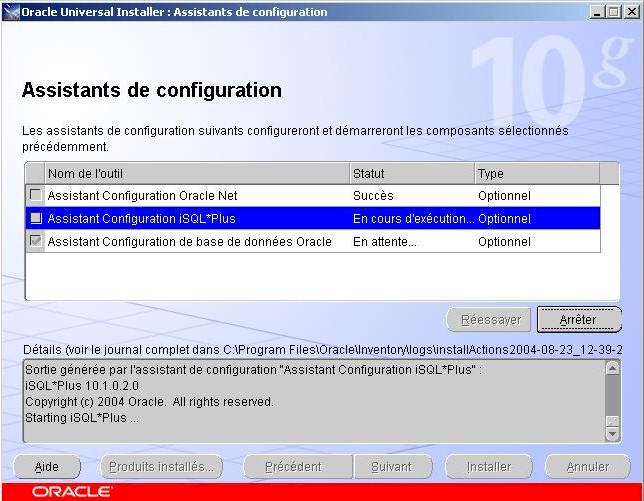Click the Arrêter button

coord(578,320)
